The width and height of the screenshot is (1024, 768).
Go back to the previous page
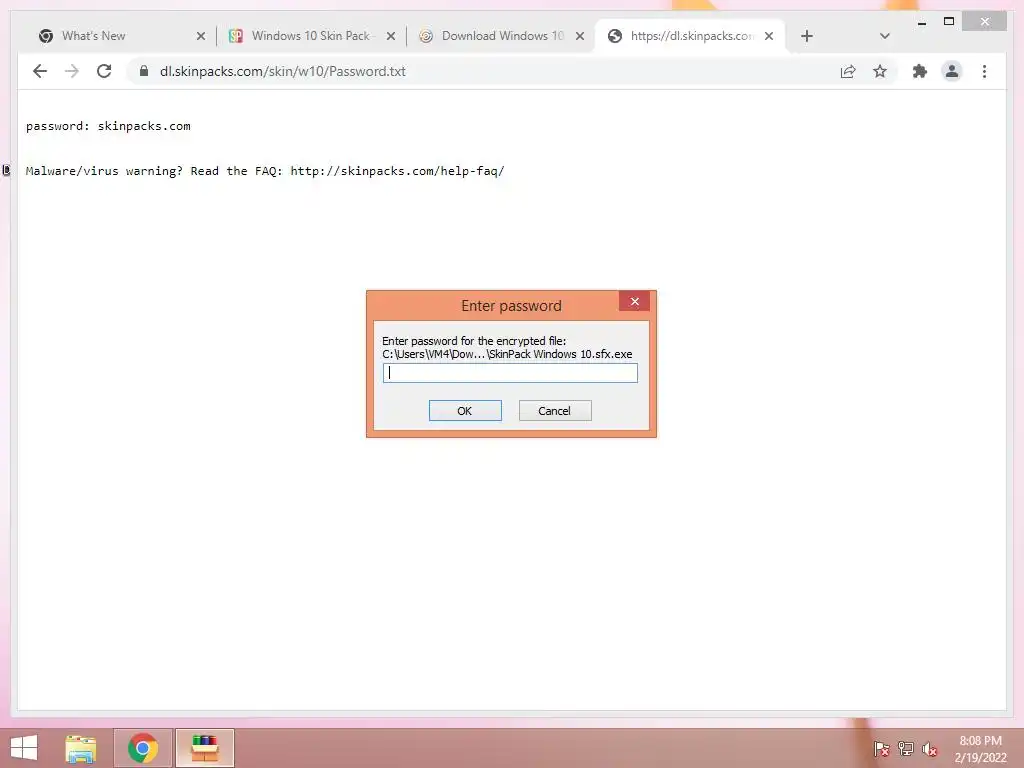point(40,71)
